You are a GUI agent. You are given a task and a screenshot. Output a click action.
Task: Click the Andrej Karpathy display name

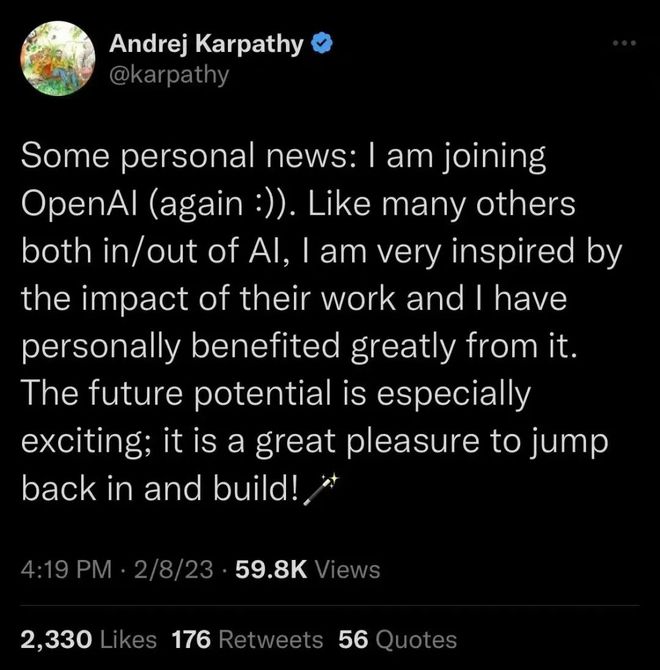pyautogui.click(x=205, y=44)
